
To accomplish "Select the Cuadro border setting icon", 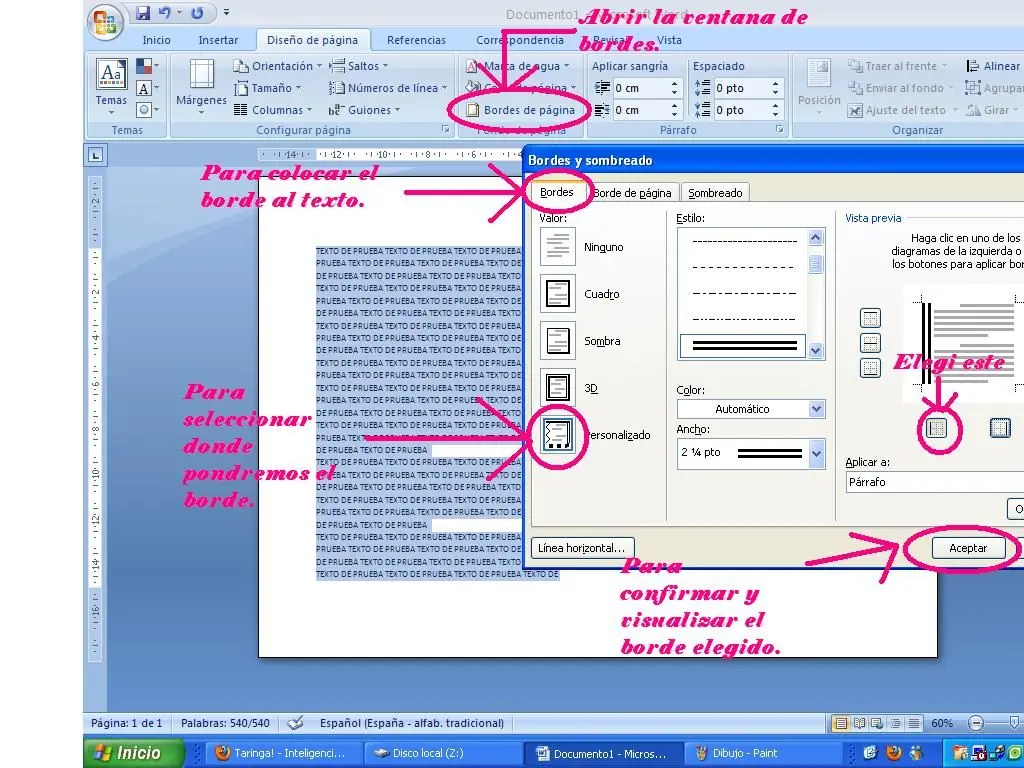I will pyautogui.click(x=558, y=294).
